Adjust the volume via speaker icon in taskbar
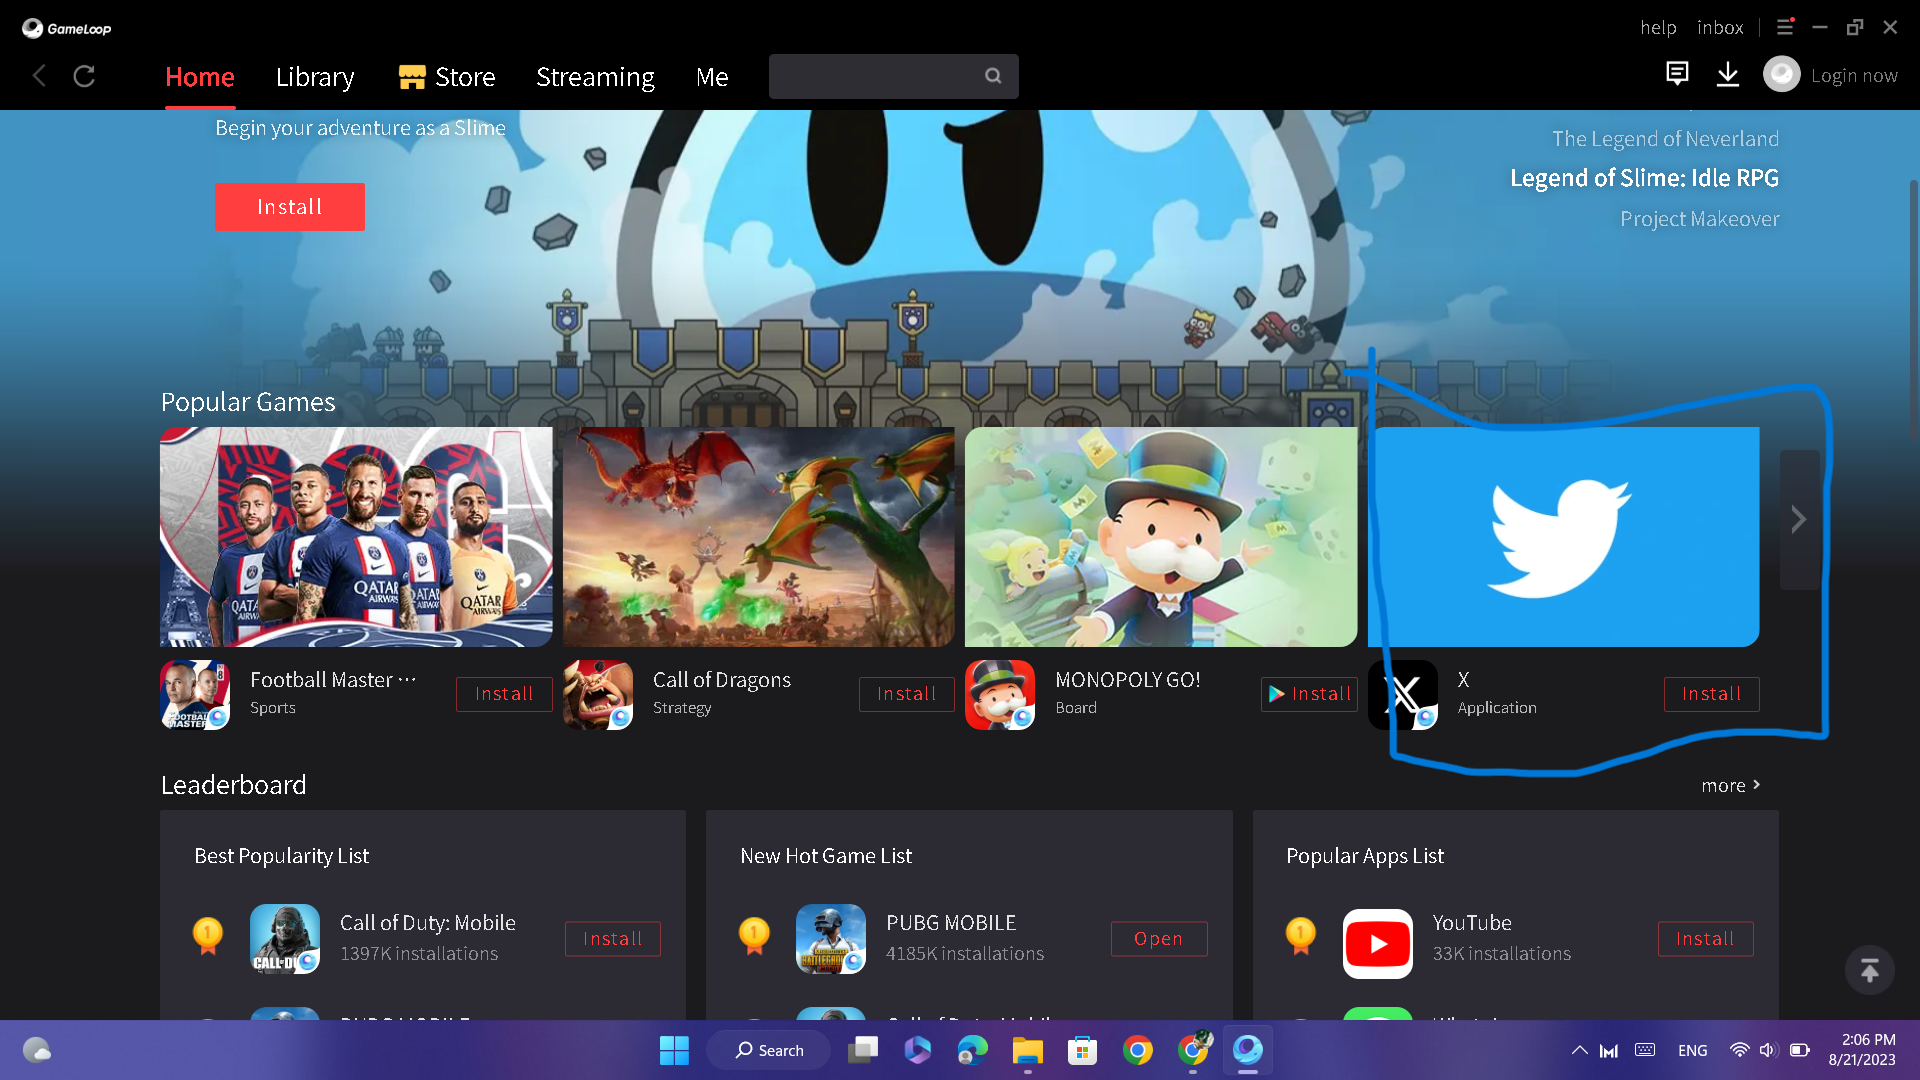1920x1080 pixels. tap(1766, 1050)
